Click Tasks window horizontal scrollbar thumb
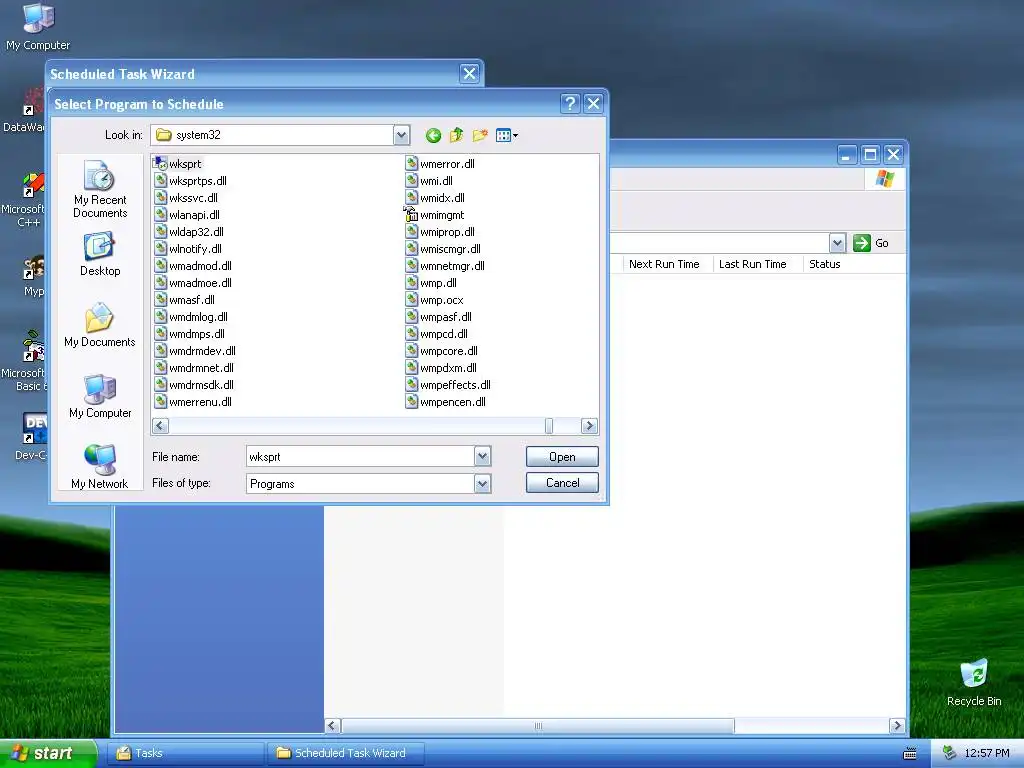This screenshot has width=1024, height=768. coord(538,726)
